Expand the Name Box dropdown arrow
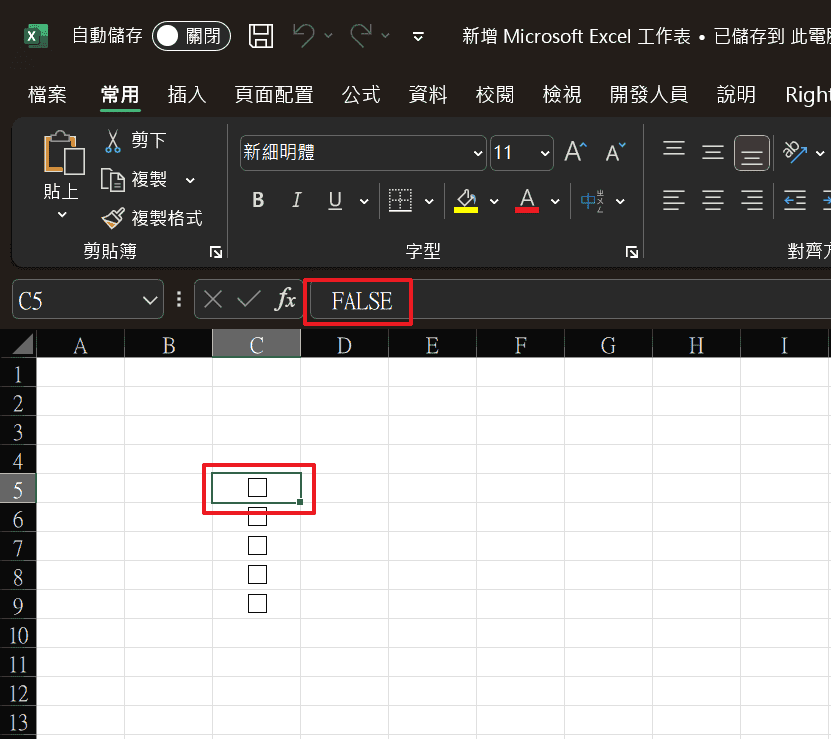This screenshot has height=739, width=831. (x=150, y=300)
